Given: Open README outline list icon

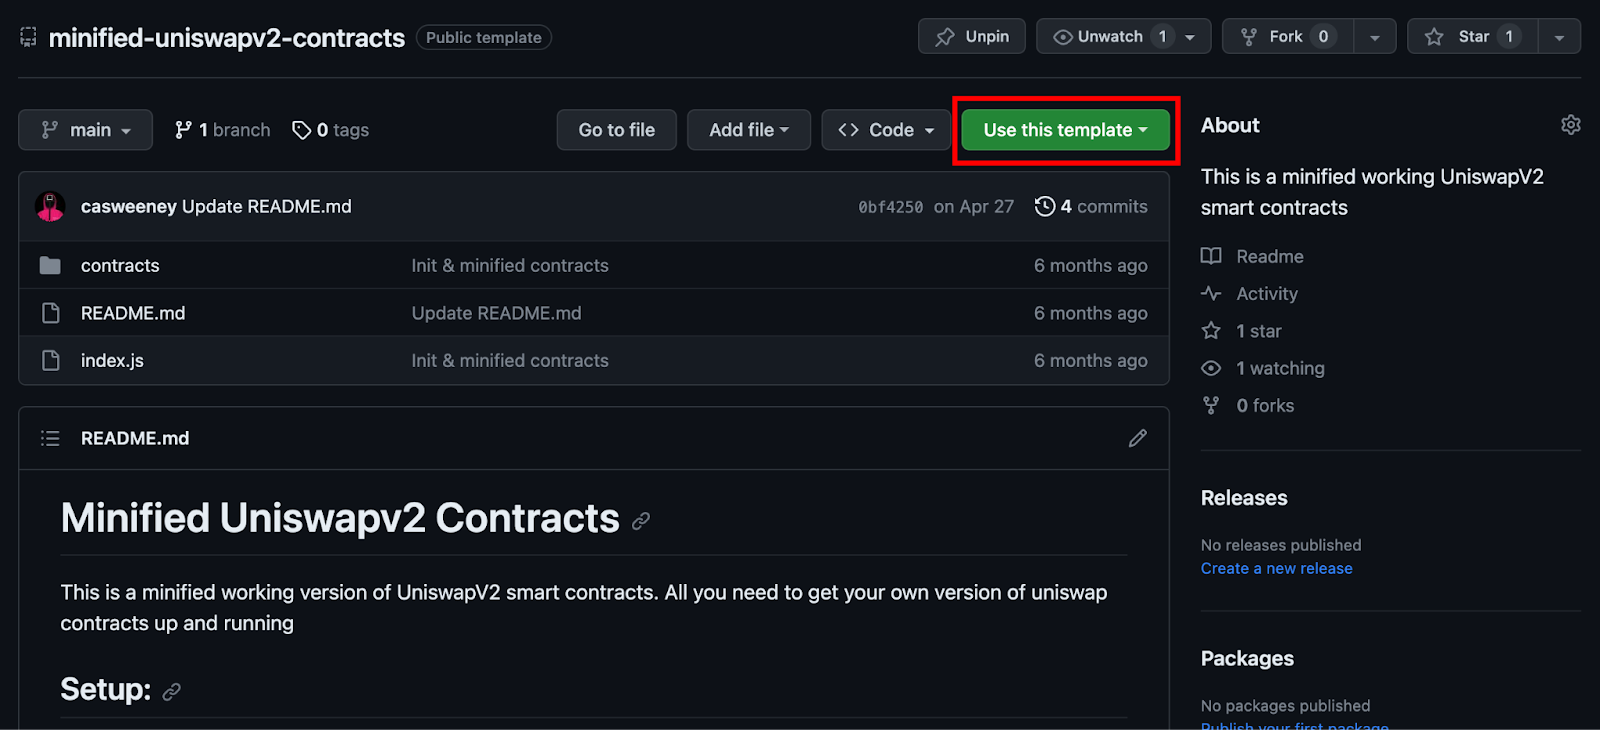Looking at the screenshot, I should click(x=50, y=438).
